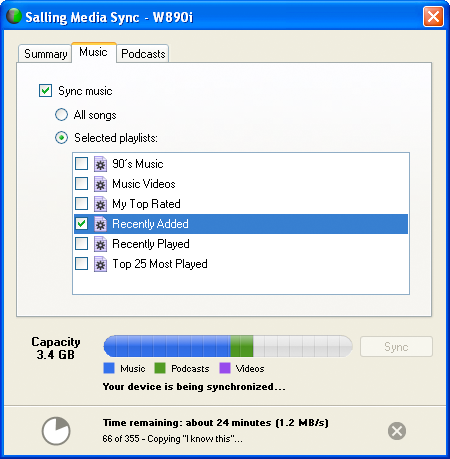Open the Podcasts tab
The image size is (450, 459).
(143, 54)
